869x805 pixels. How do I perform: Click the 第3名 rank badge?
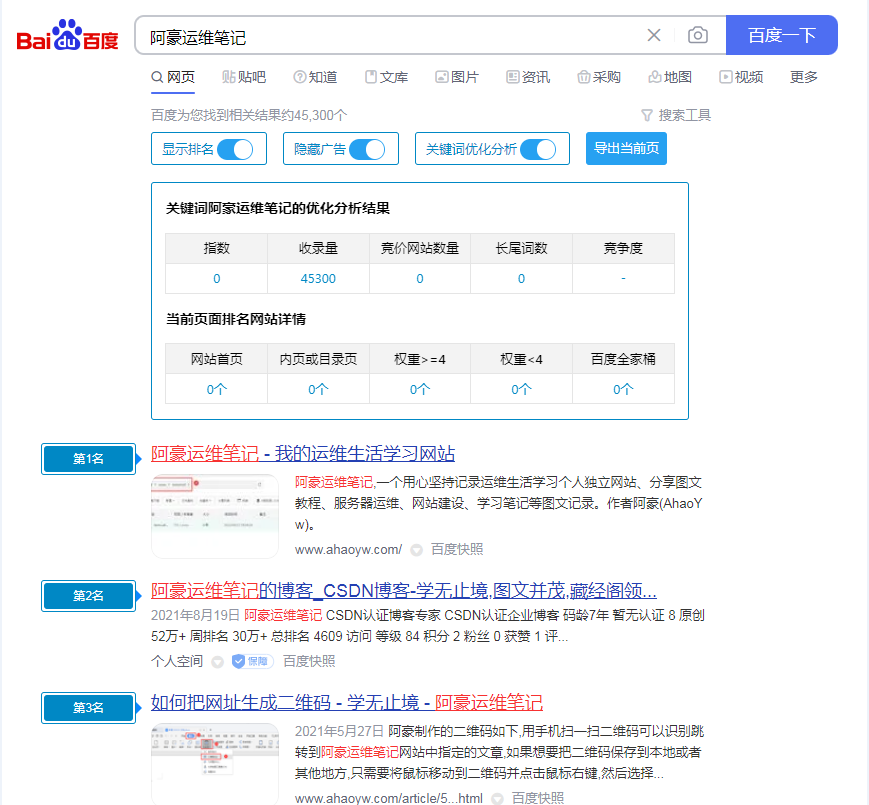pyautogui.click(x=89, y=707)
